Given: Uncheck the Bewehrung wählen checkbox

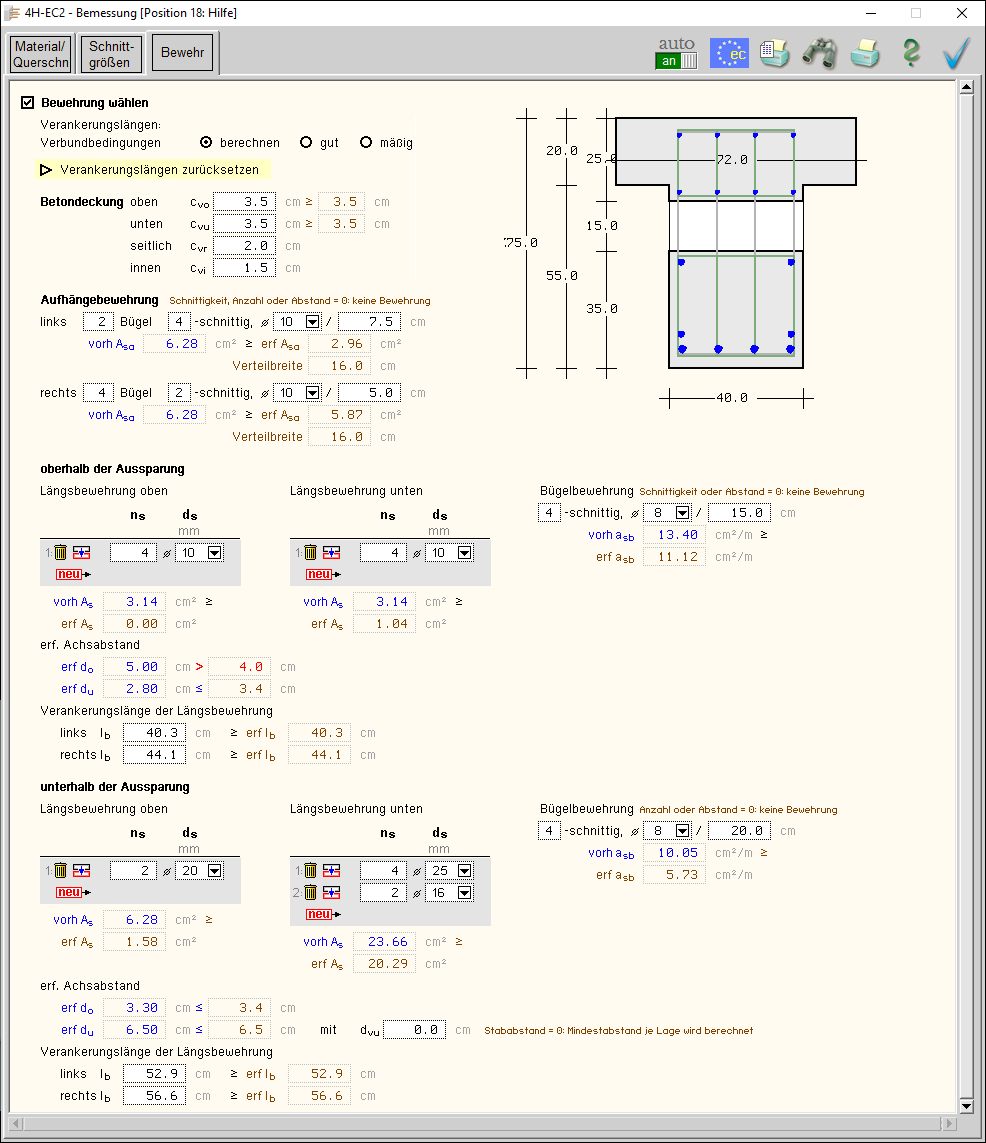Looking at the screenshot, I should pyautogui.click(x=28, y=102).
